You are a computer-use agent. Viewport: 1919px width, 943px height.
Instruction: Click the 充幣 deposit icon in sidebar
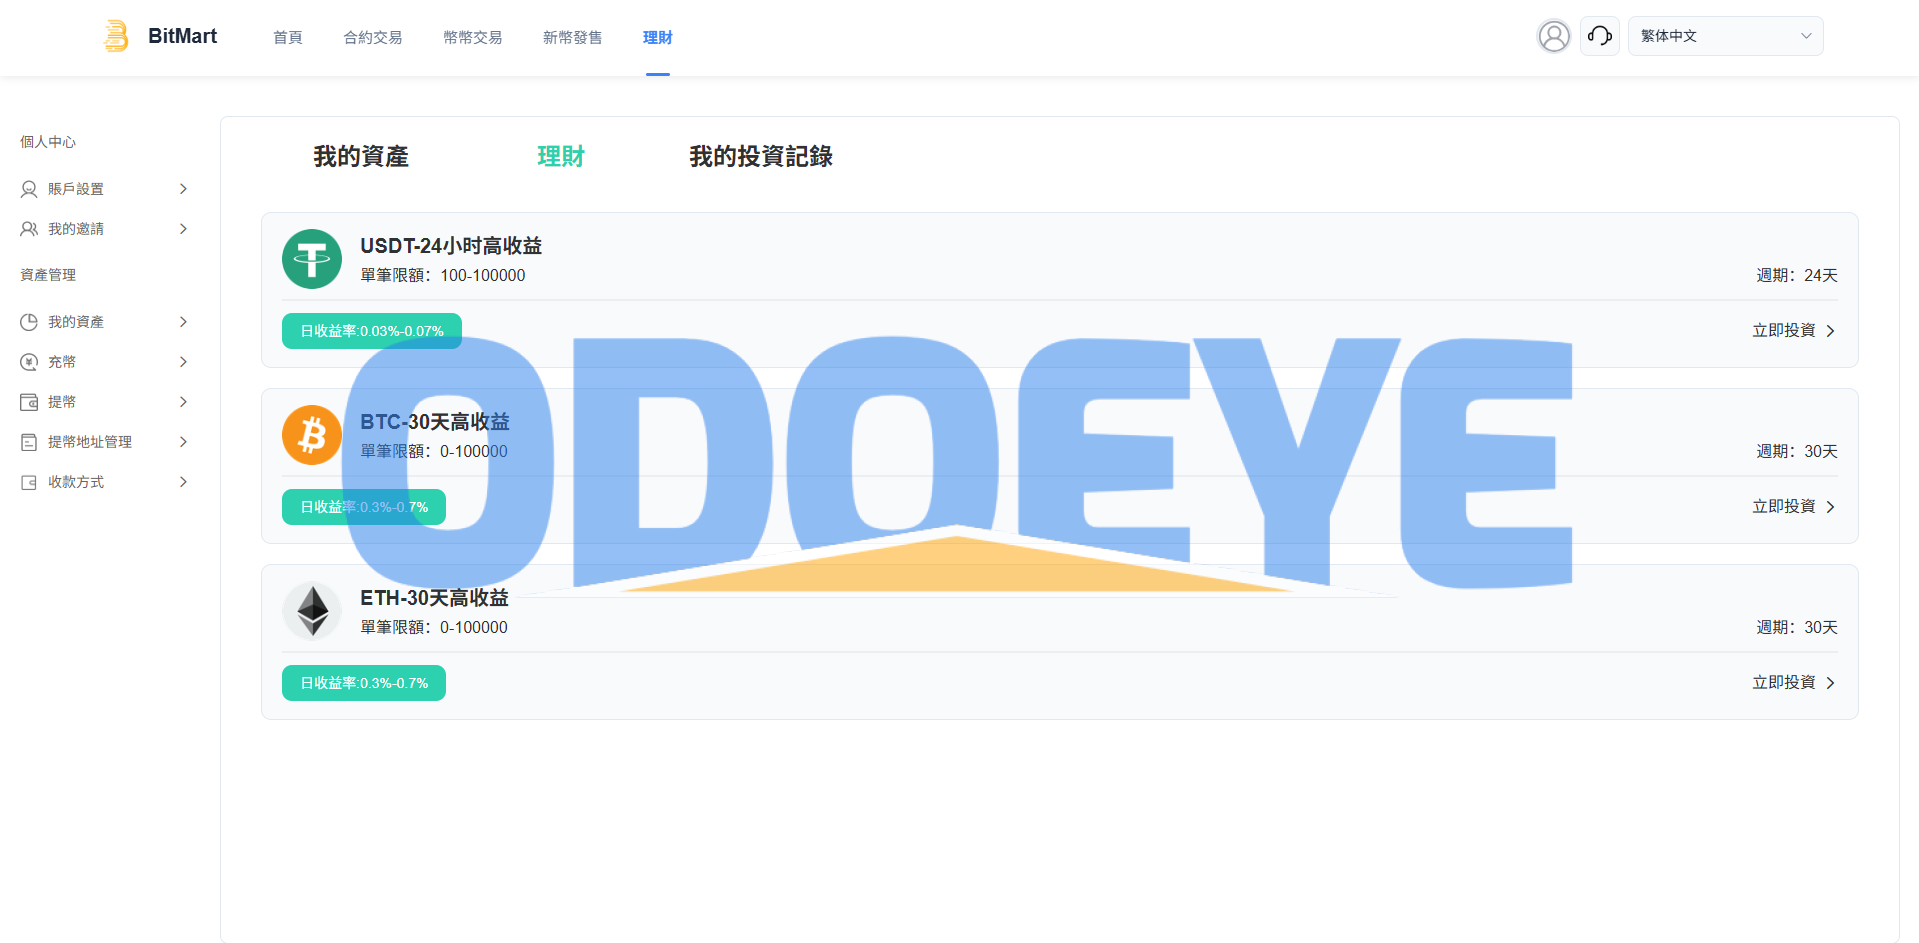point(29,362)
